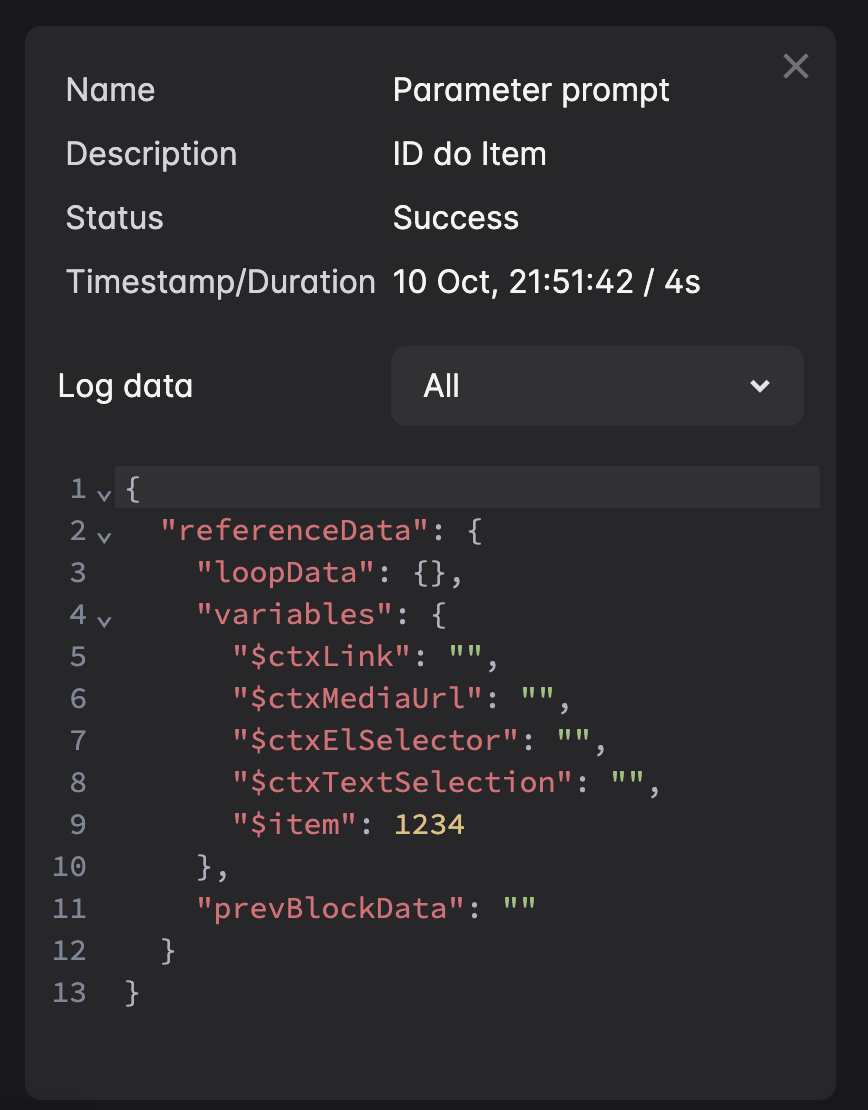Viewport: 868px width, 1110px height.
Task: Click line number 9 in the gutter
Action: pos(77,823)
